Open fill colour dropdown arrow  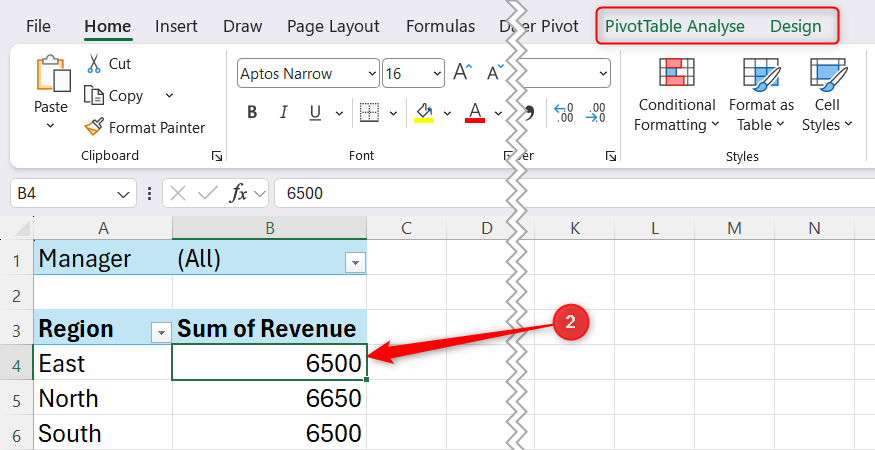[x=447, y=113]
